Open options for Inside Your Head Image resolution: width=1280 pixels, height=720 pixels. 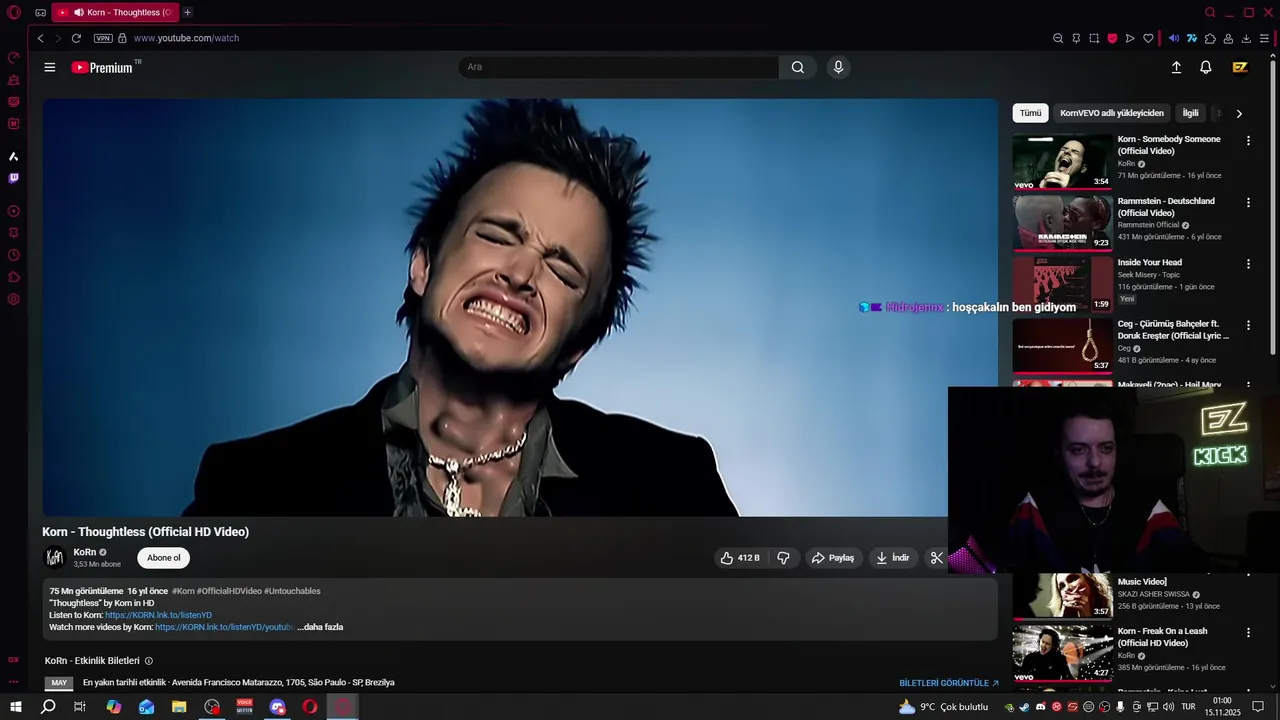tap(1248, 264)
